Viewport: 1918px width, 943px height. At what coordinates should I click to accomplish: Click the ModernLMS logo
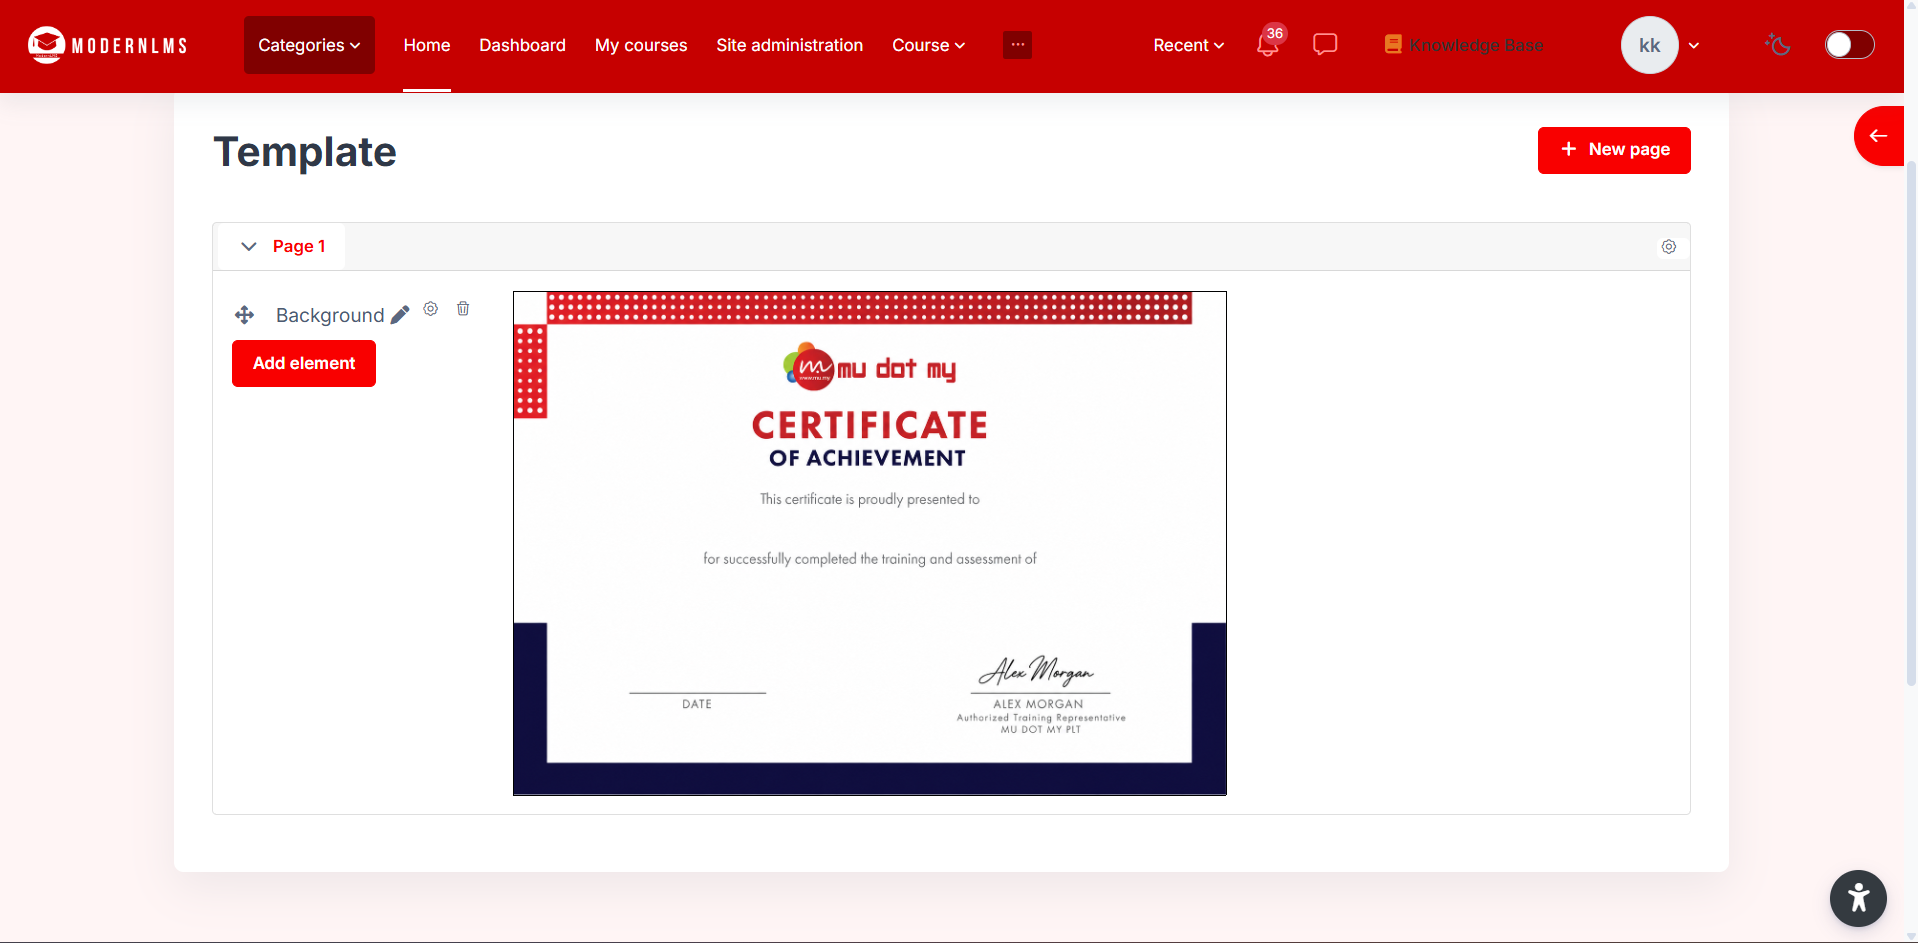tap(108, 45)
